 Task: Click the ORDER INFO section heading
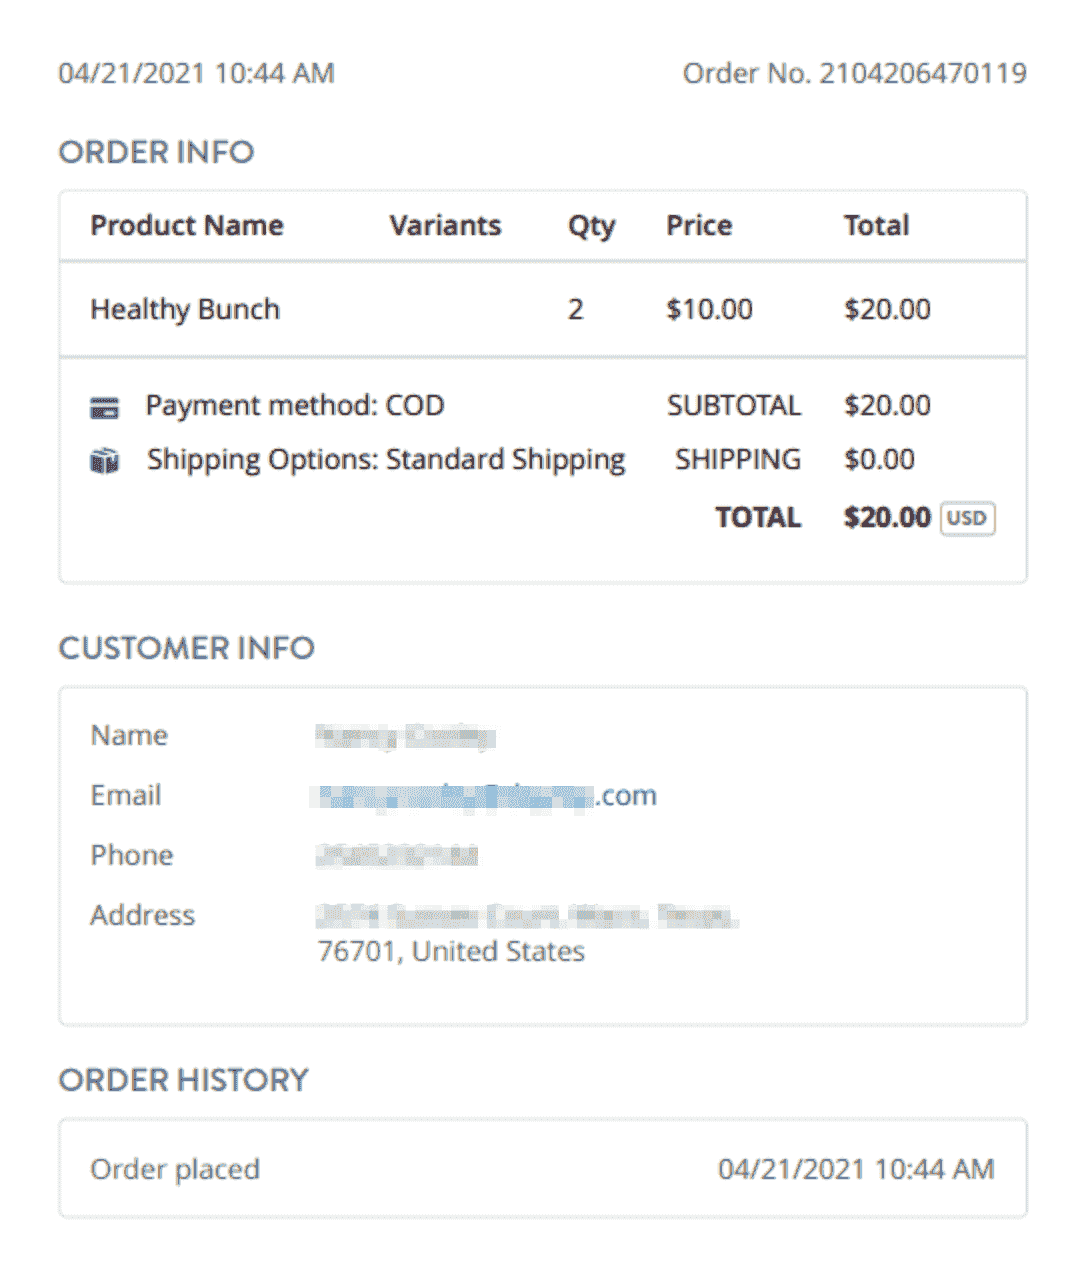click(156, 152)
